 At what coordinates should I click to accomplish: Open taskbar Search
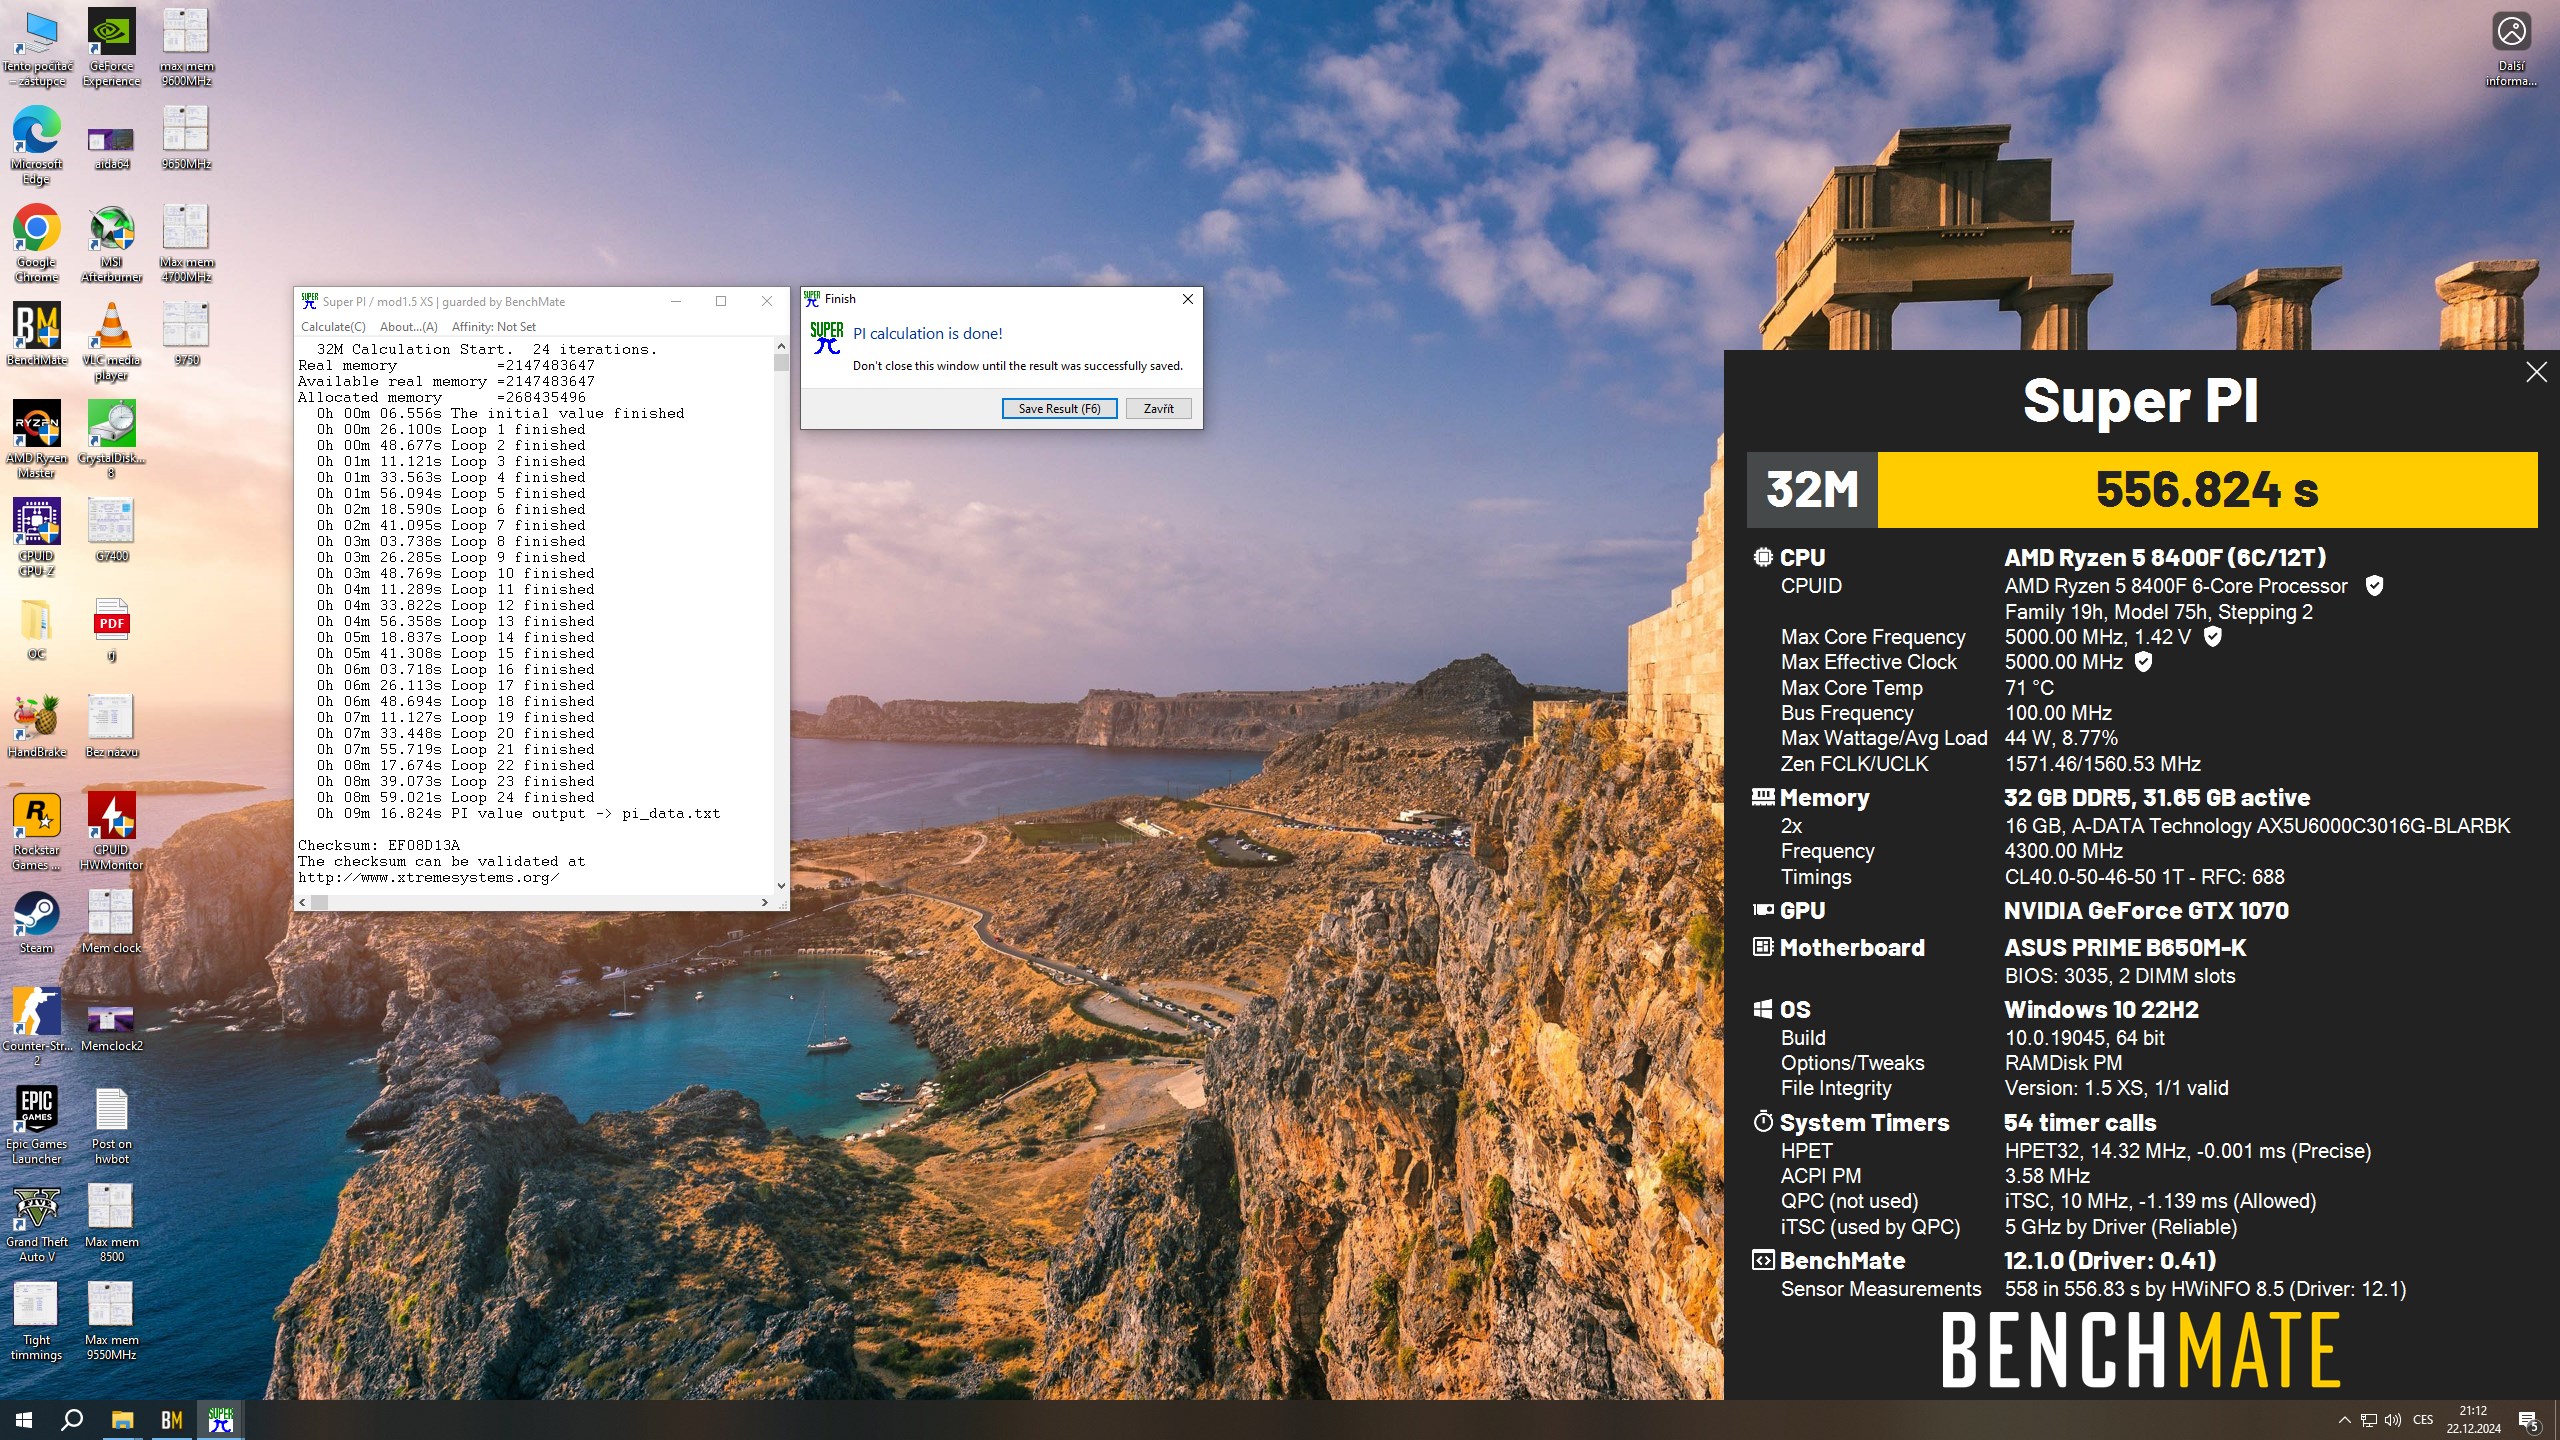(x=72, y=1420)
